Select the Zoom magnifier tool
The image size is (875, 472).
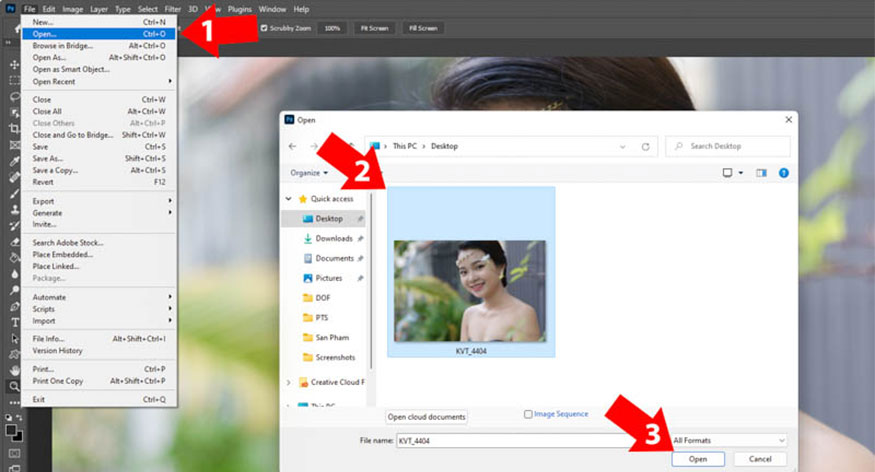(x=14, y=385)
